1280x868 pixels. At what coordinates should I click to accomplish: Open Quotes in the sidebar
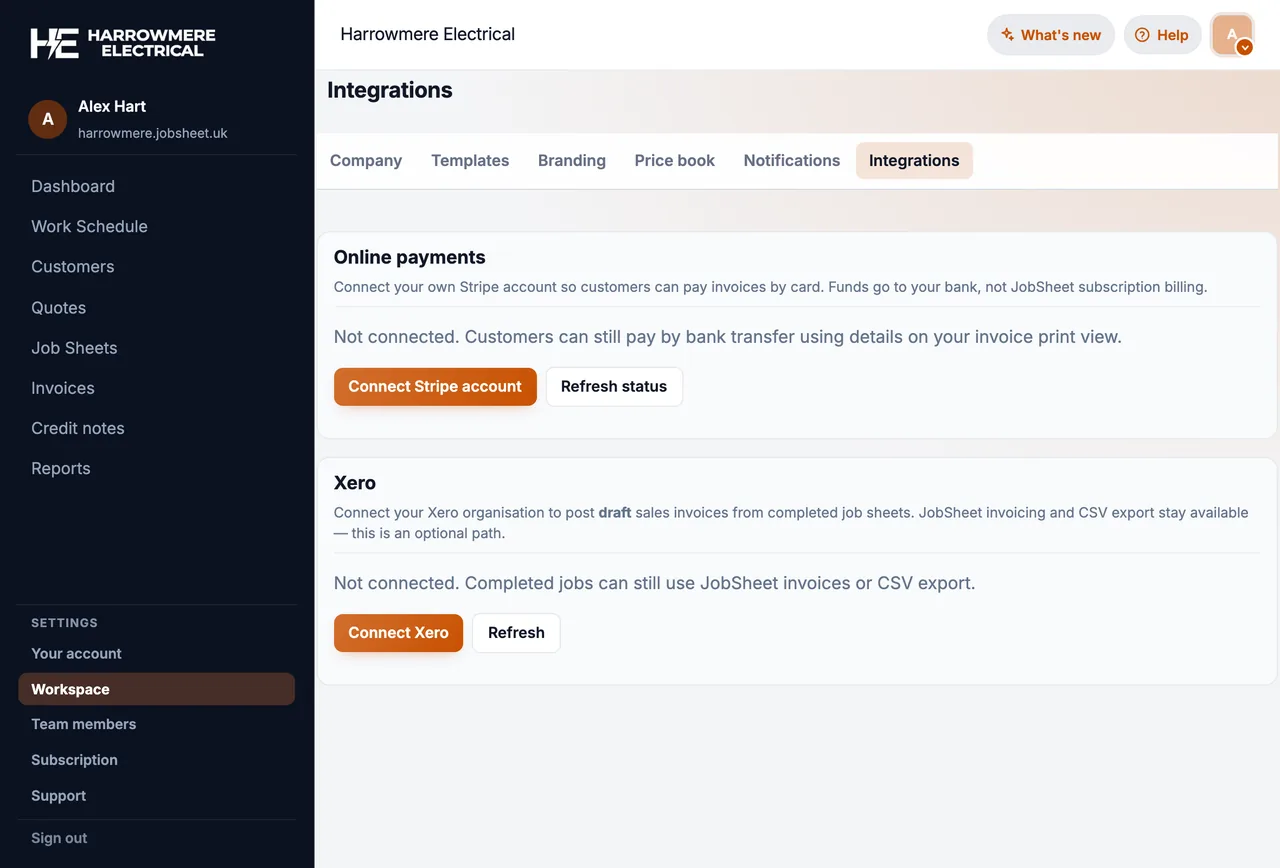point(59,308)
